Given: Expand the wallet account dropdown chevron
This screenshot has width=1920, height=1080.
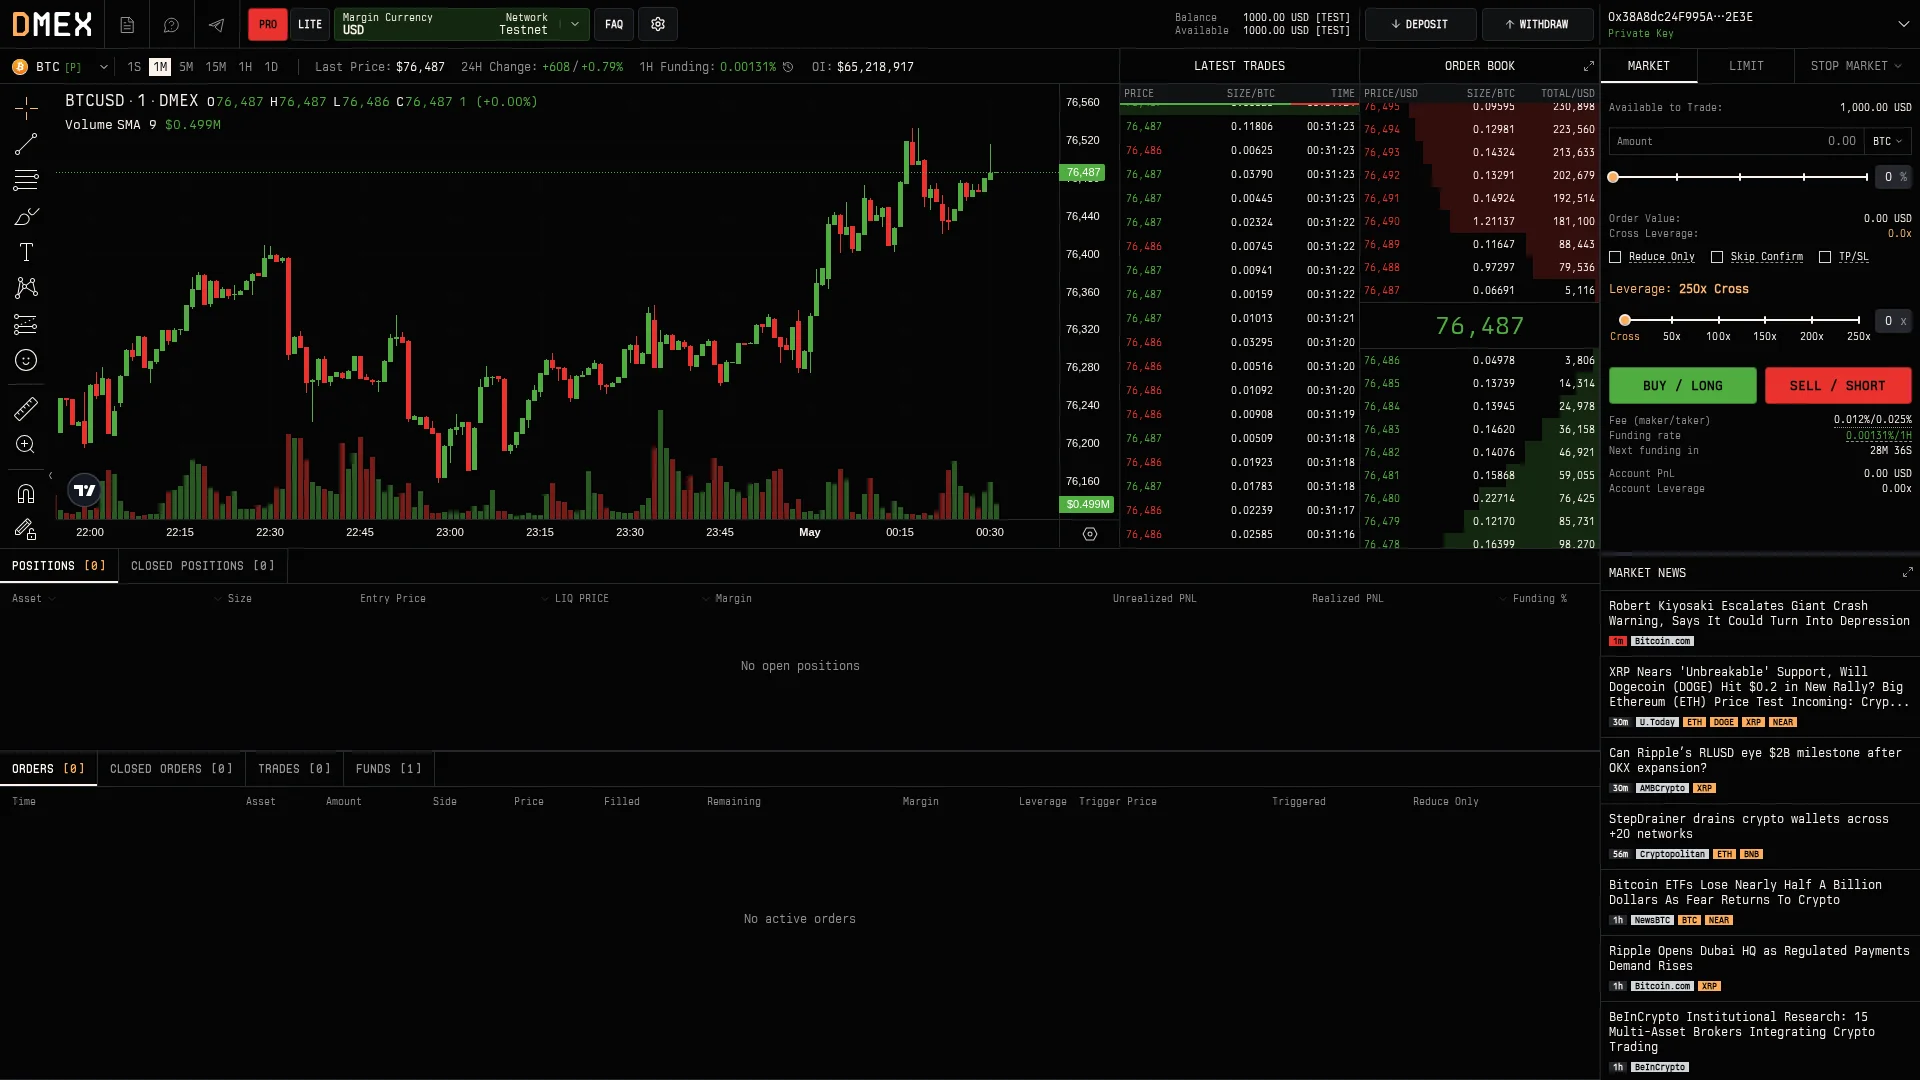Looking at the screenshot, I should click(1903, 24).
